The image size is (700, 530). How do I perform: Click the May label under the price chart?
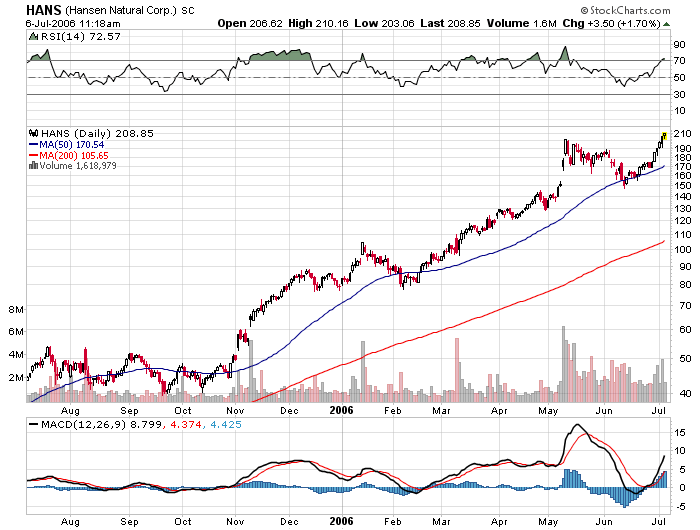pyautogui.click(x=548, y=411)
